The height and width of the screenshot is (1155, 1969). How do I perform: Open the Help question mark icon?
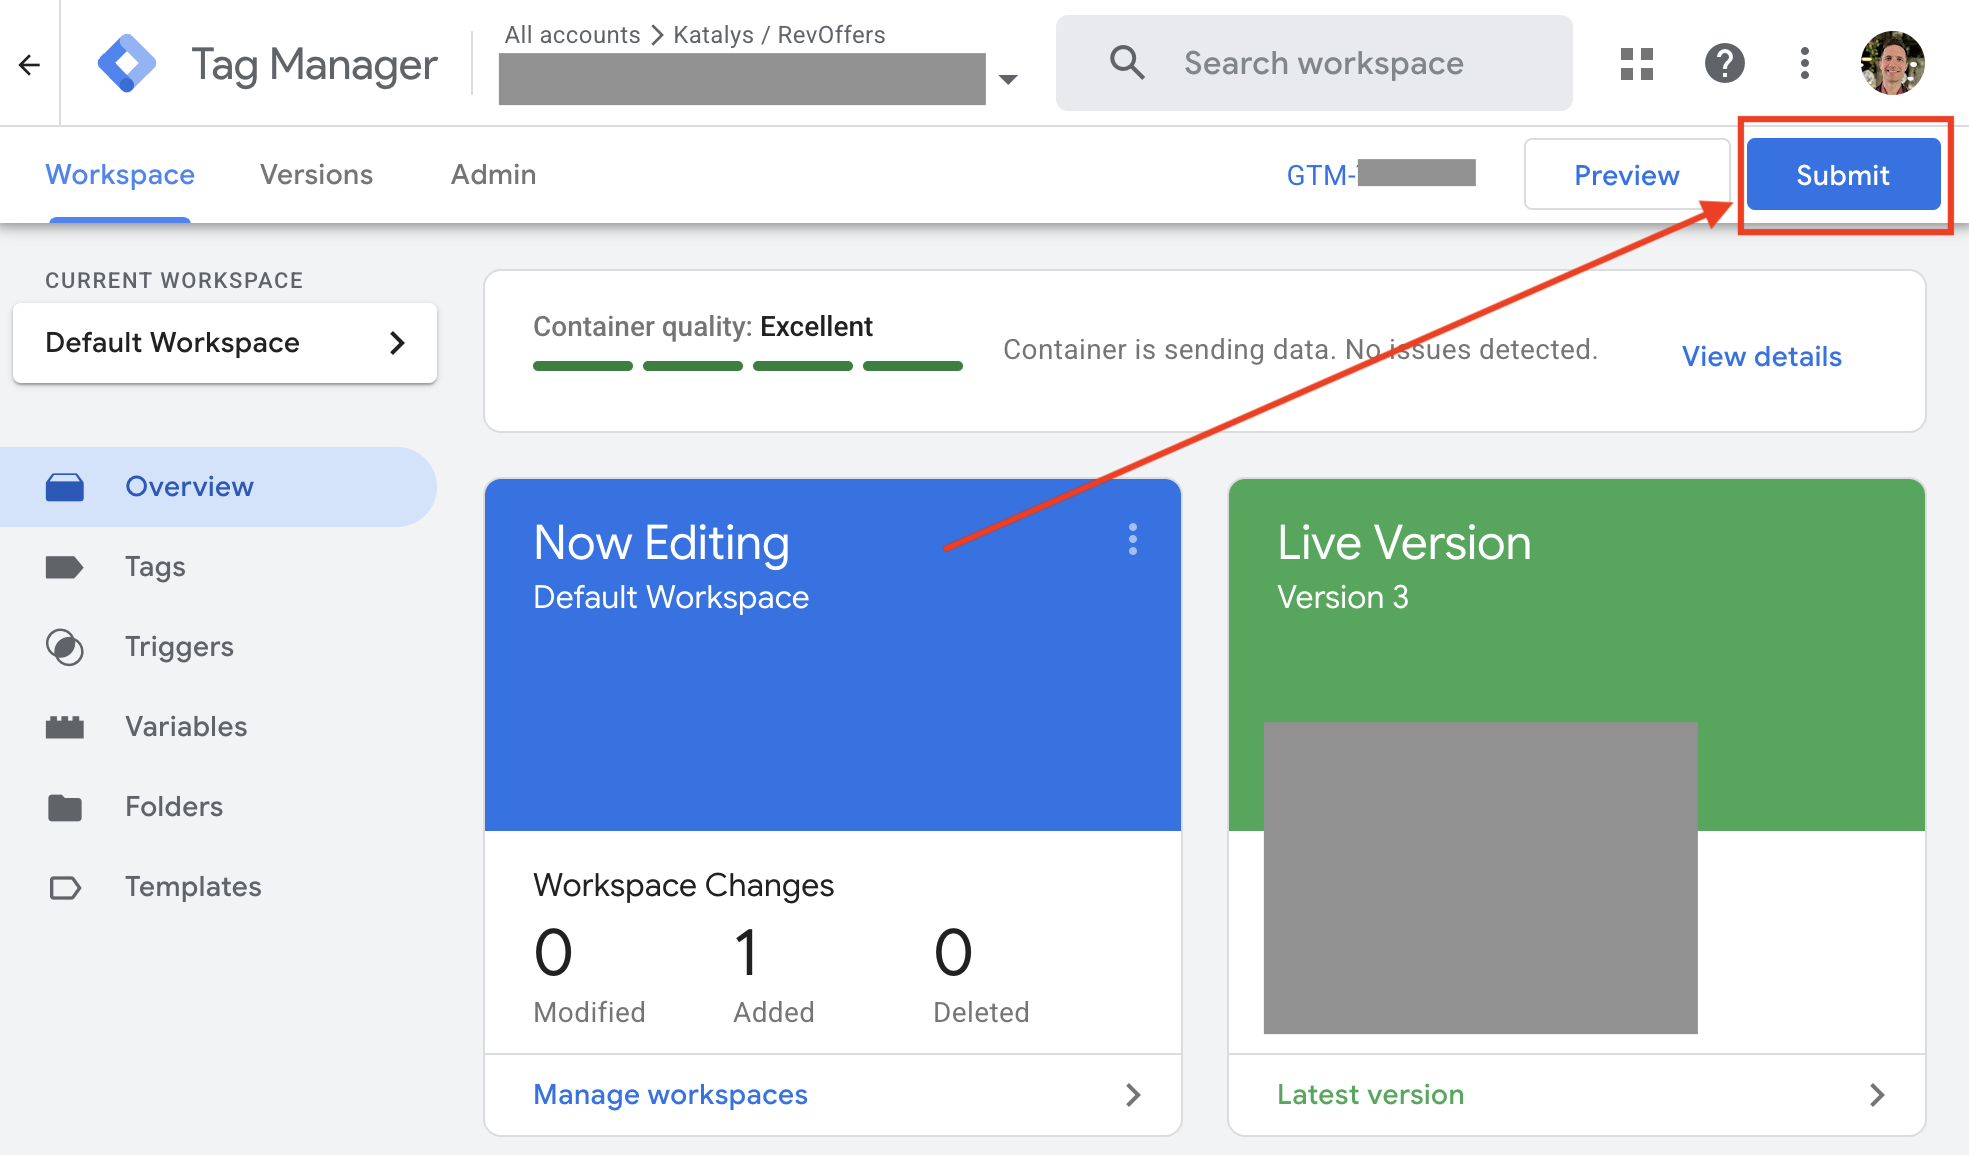[x=1724, y=64]
